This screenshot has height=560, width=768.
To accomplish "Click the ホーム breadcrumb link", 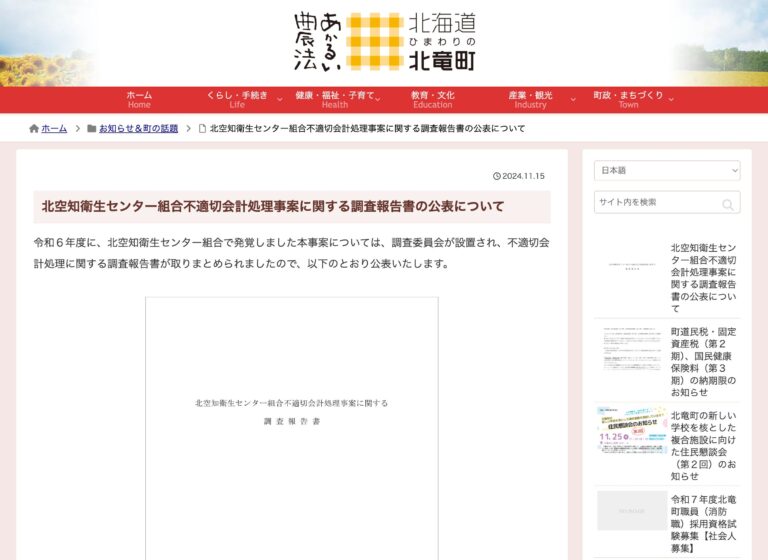I will coord(55,129).
